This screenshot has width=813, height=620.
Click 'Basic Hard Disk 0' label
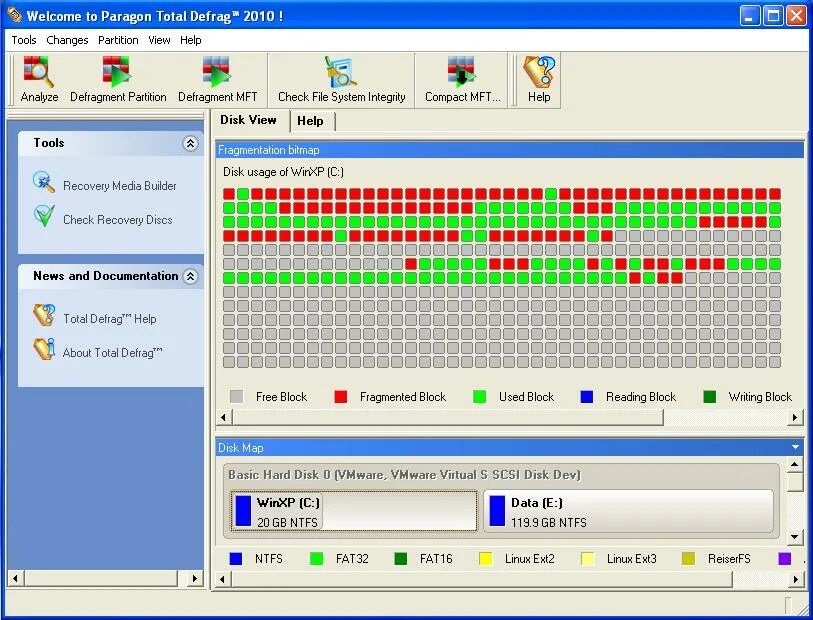click(404, 475)
